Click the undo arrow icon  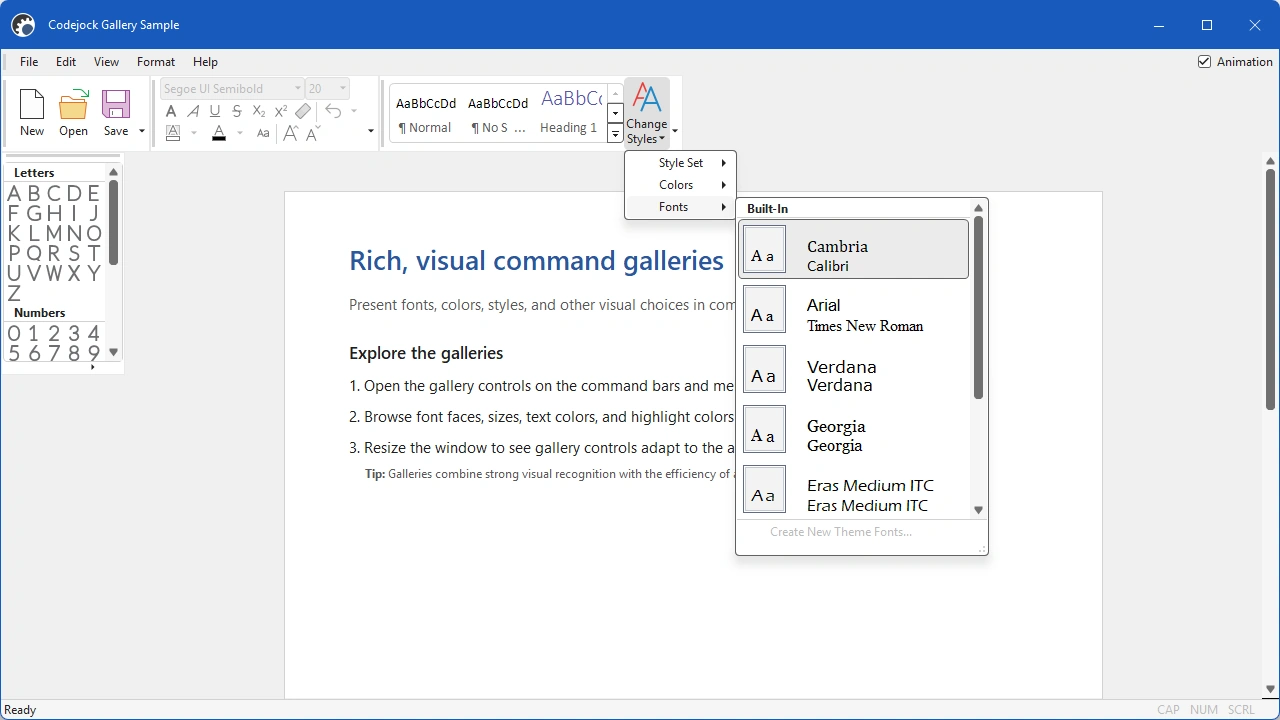pyautogui.click(x=333, y=111)
